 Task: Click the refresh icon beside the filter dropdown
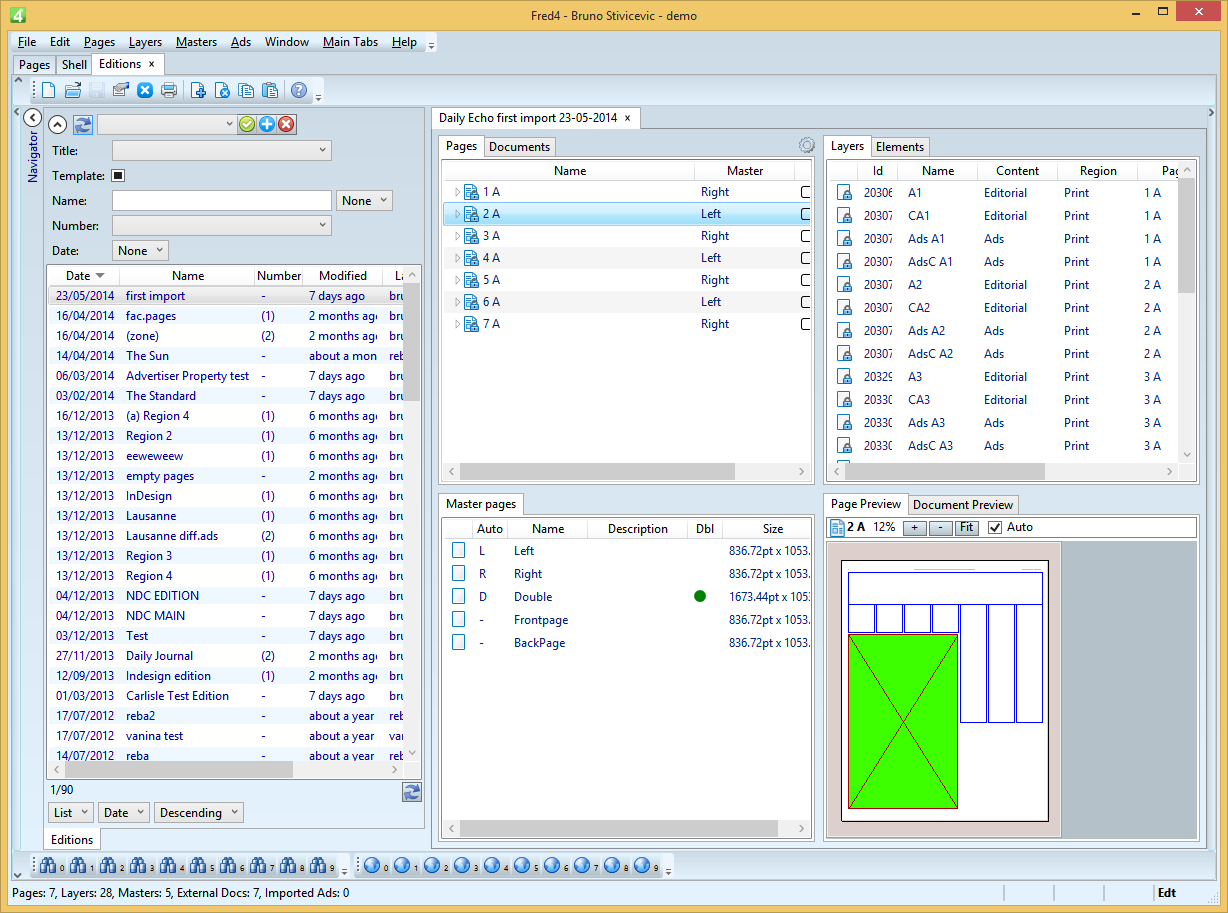[82, 124]
